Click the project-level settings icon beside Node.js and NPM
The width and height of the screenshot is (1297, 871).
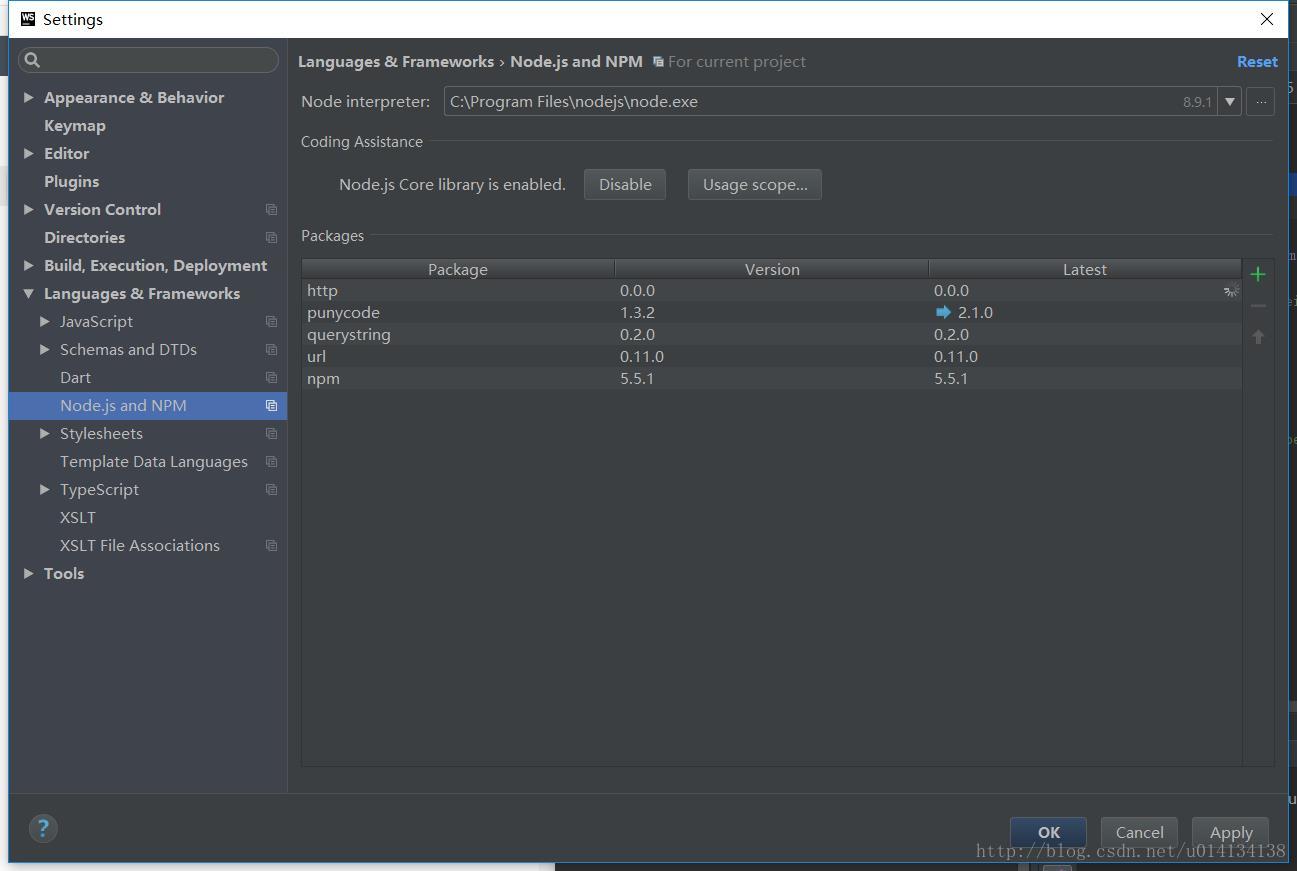pos(271,405)
